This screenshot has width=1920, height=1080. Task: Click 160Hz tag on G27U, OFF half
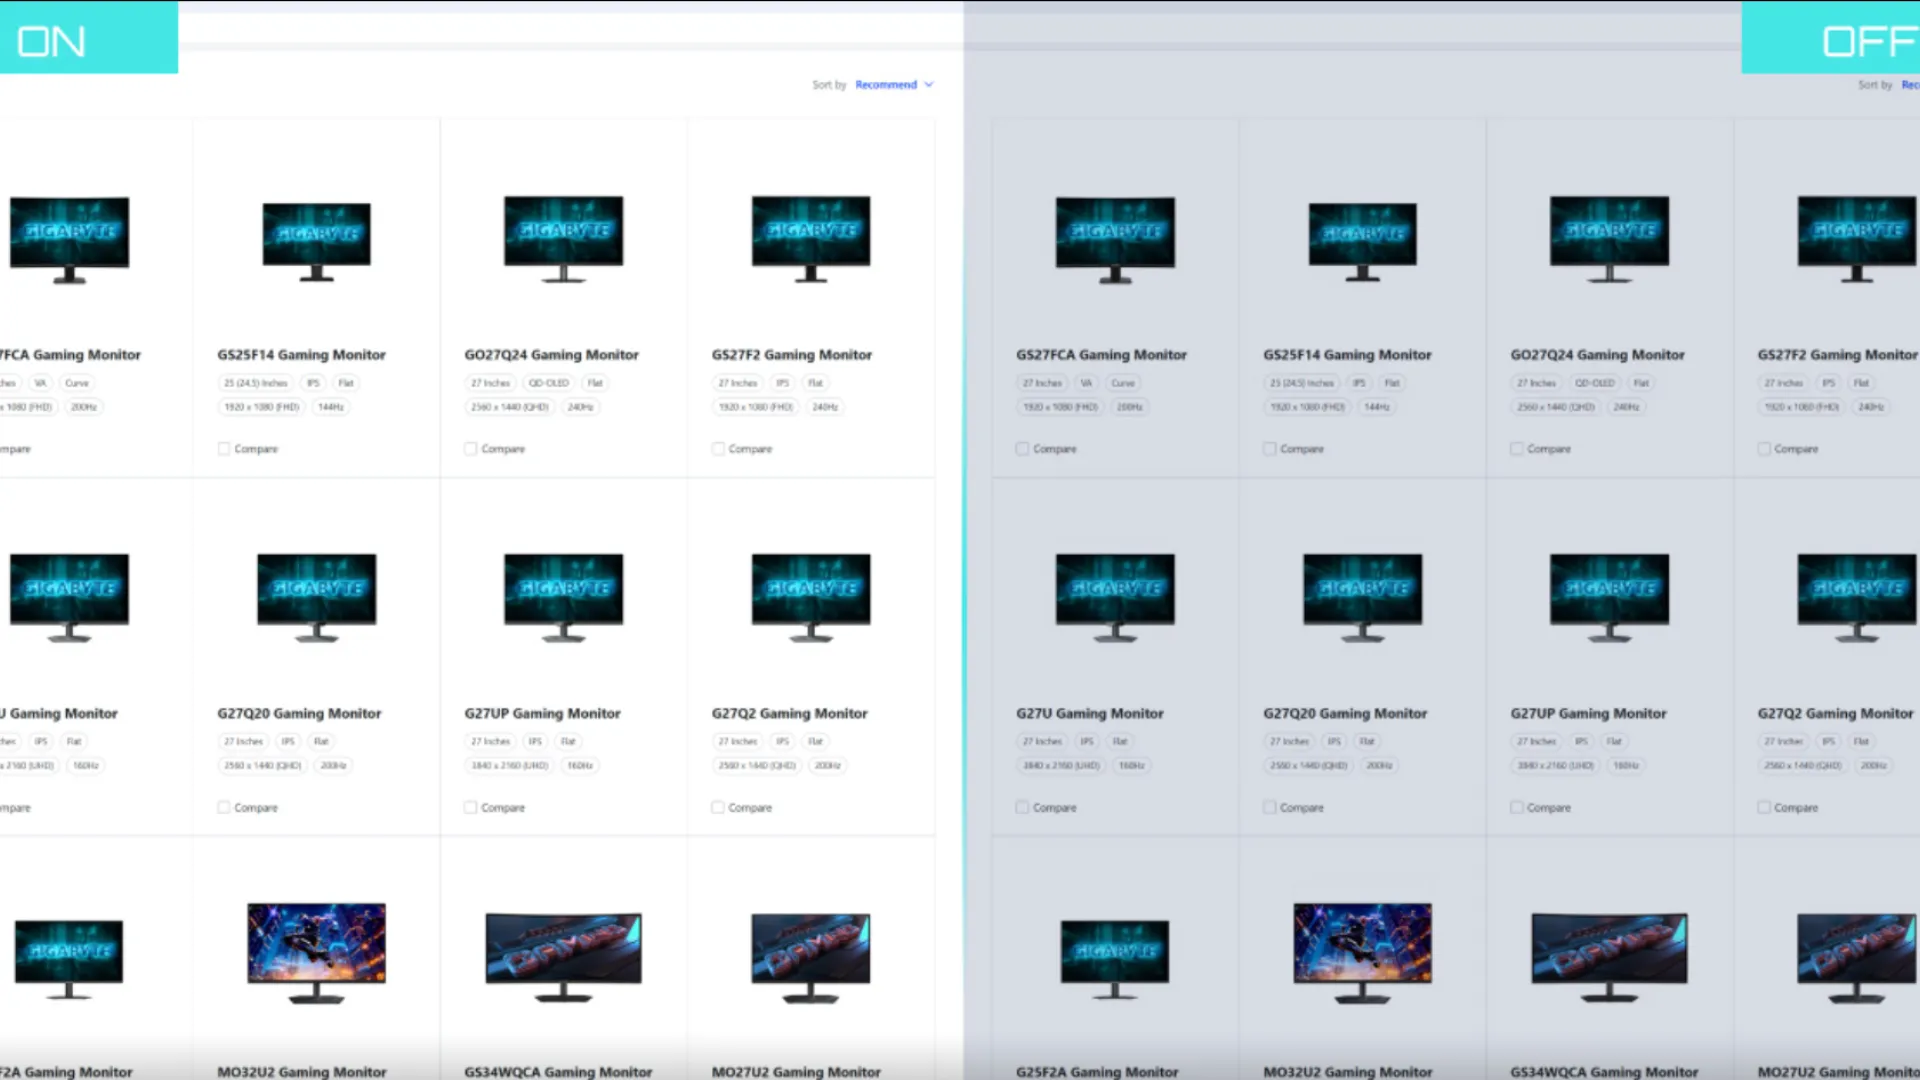pyautogui.click(x=1131, y=766)
